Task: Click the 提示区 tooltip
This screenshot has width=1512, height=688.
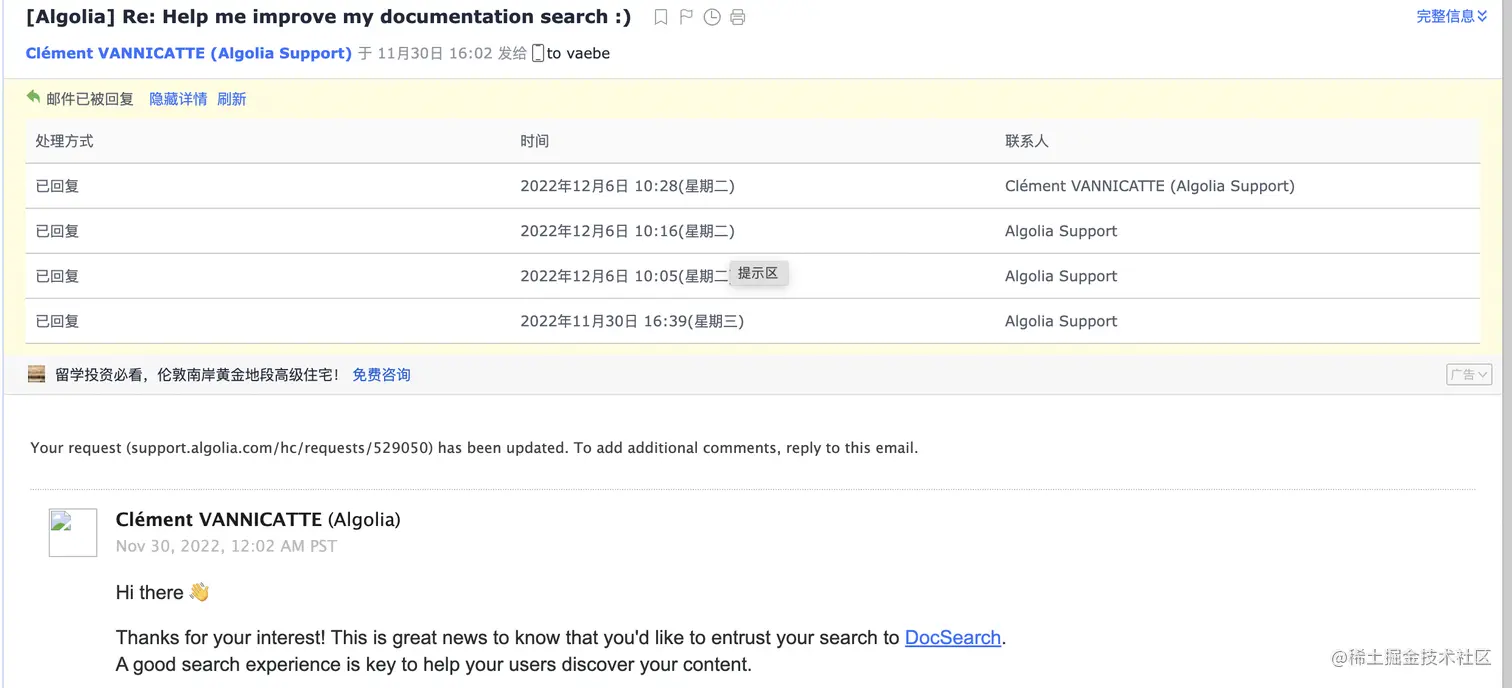Action: coord(758,273)
